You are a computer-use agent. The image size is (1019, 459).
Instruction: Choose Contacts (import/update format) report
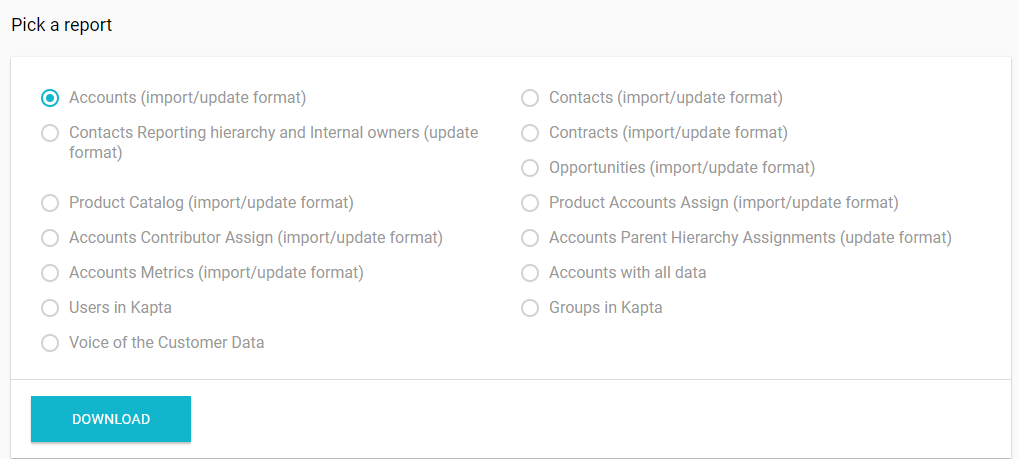530,98
